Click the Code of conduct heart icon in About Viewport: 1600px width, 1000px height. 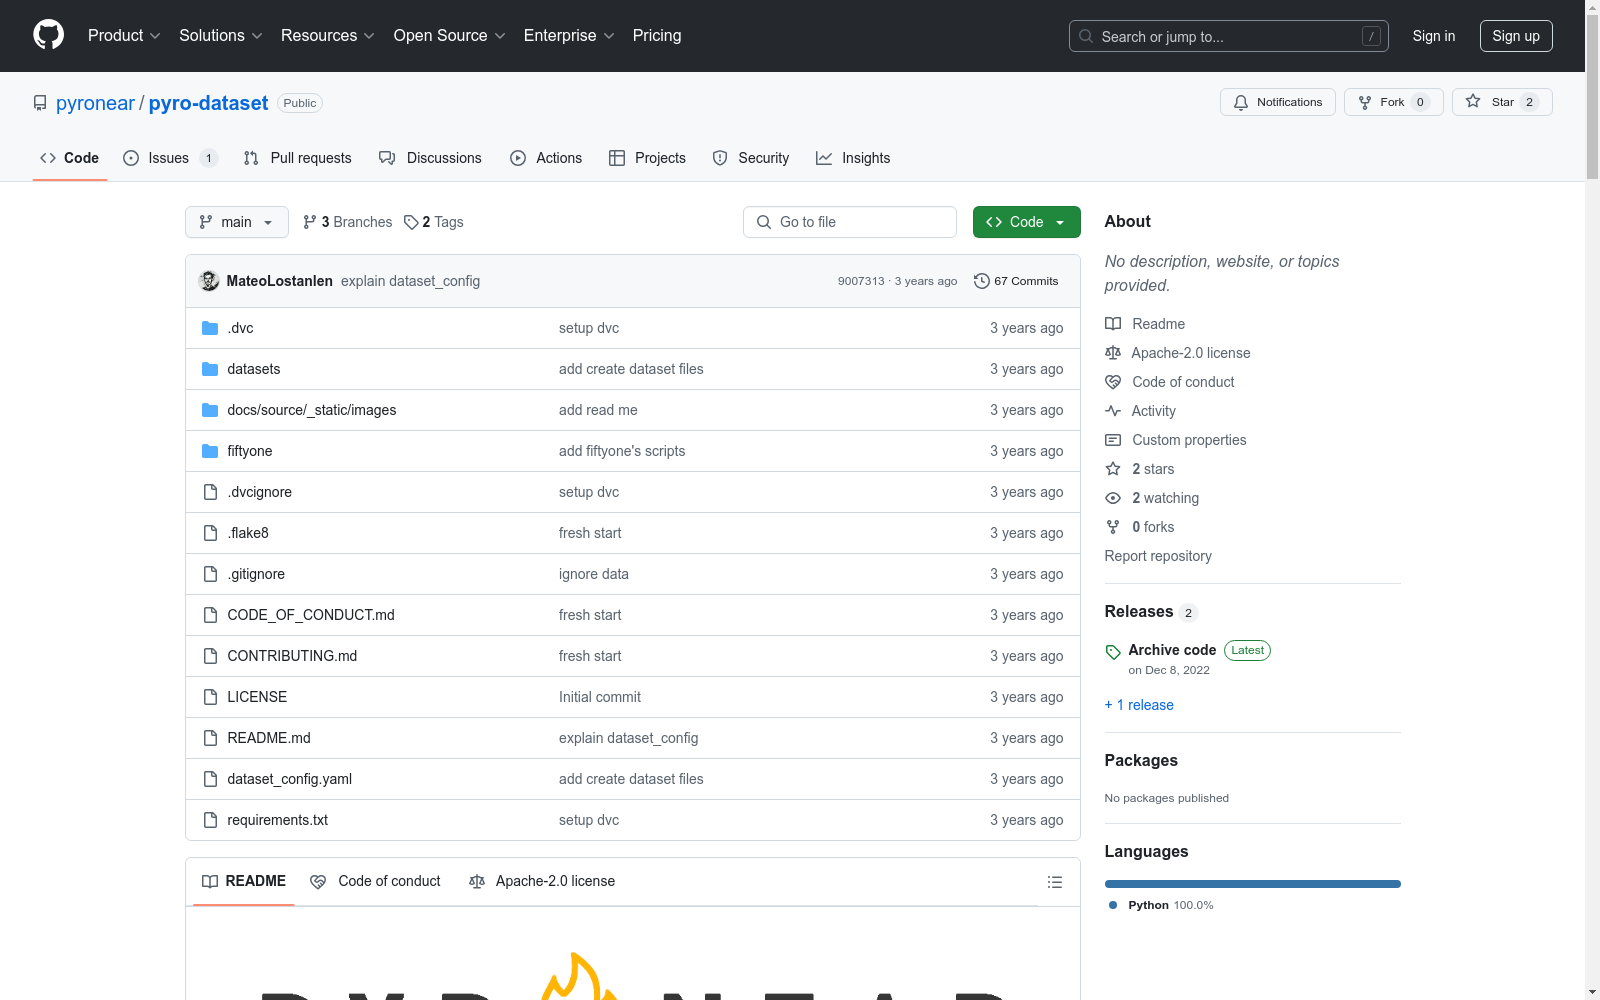1113,382
